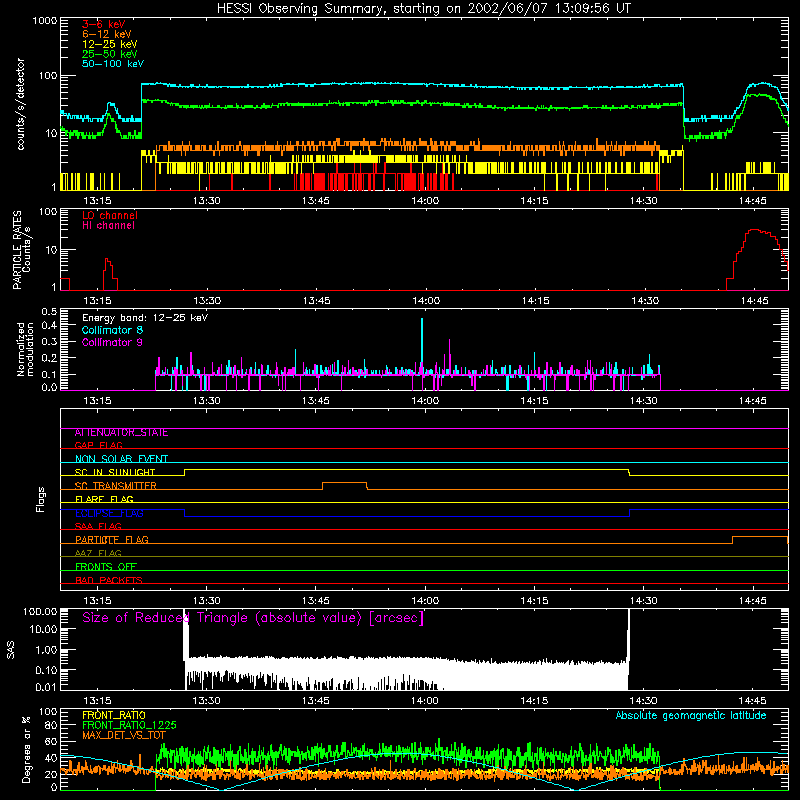
Task: Click the 'BAD_PACKETS' flag label
Action: pyautogui.click(x=109, y=581)
